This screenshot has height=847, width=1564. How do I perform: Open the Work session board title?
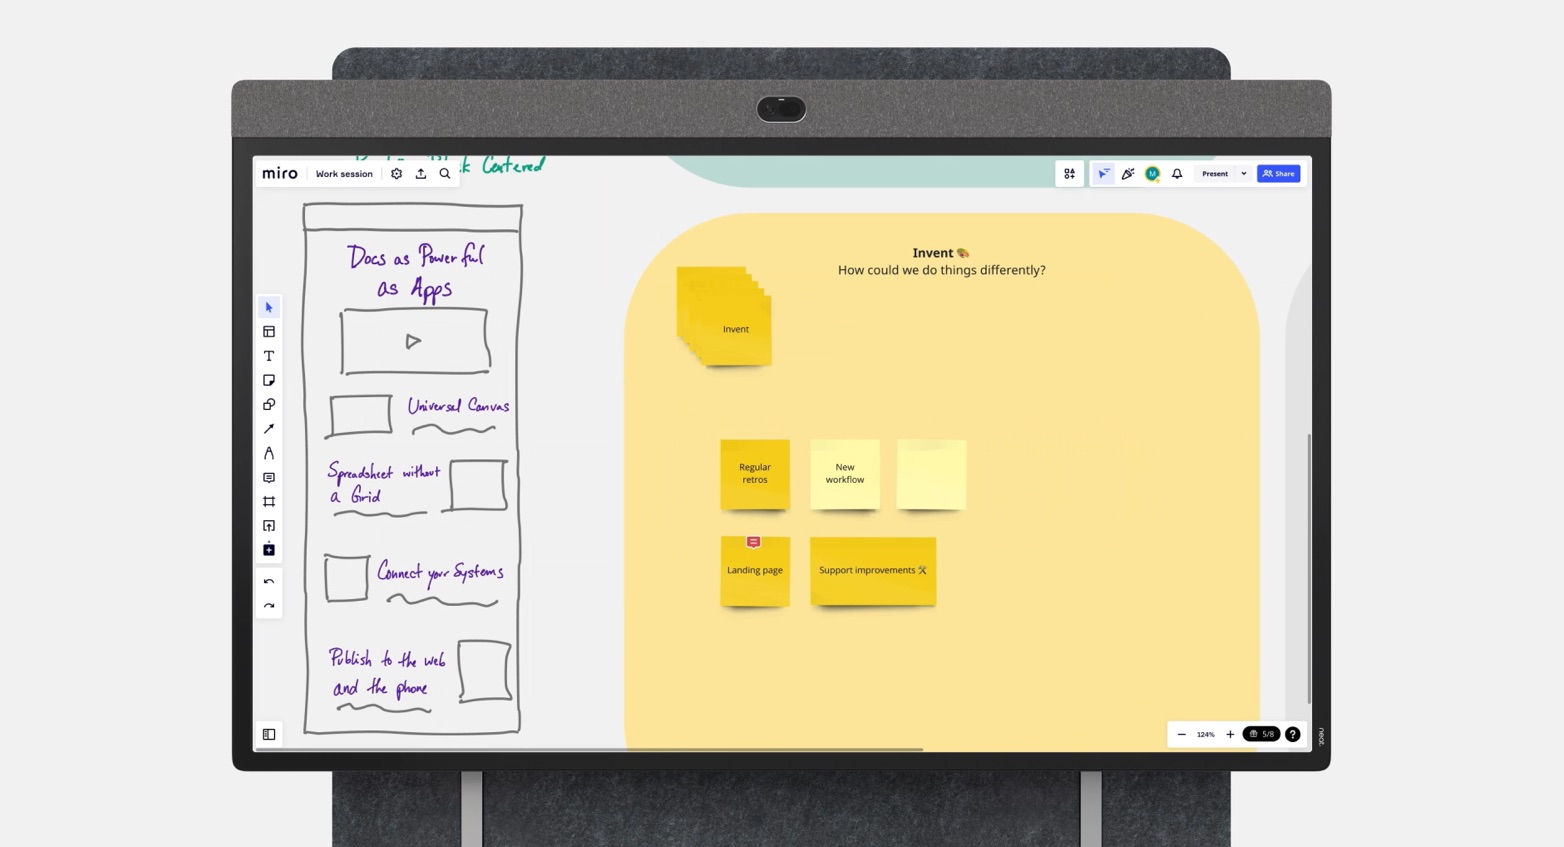[x=344, y=174]
